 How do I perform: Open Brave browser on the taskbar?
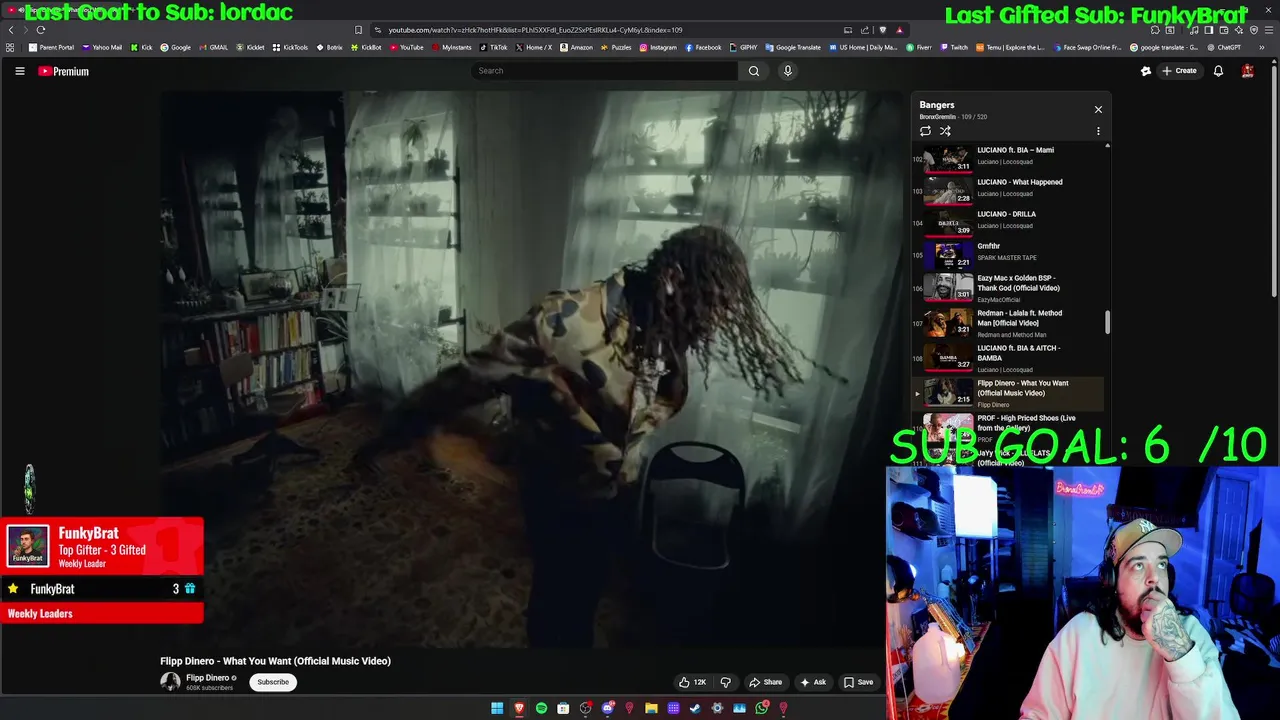coord(519,708)
